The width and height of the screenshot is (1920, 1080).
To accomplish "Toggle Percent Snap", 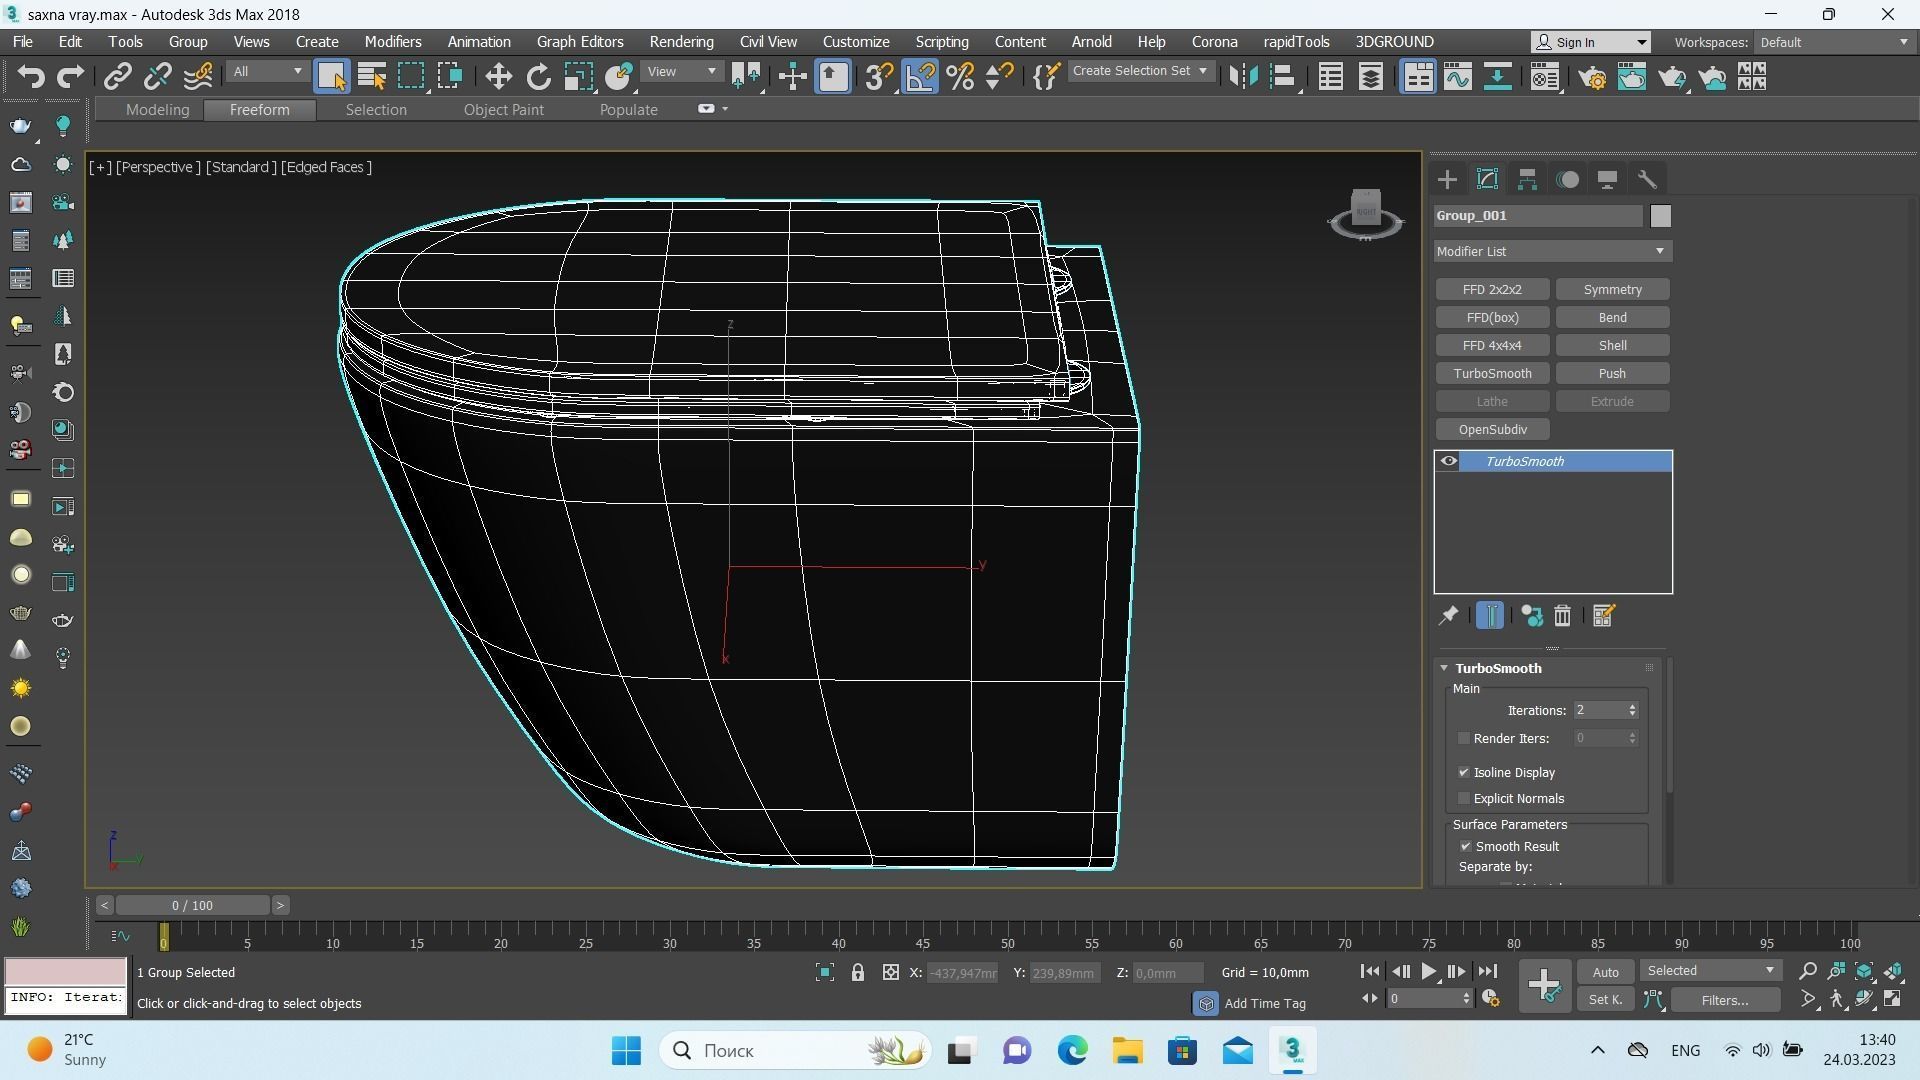I will point(960,77).
